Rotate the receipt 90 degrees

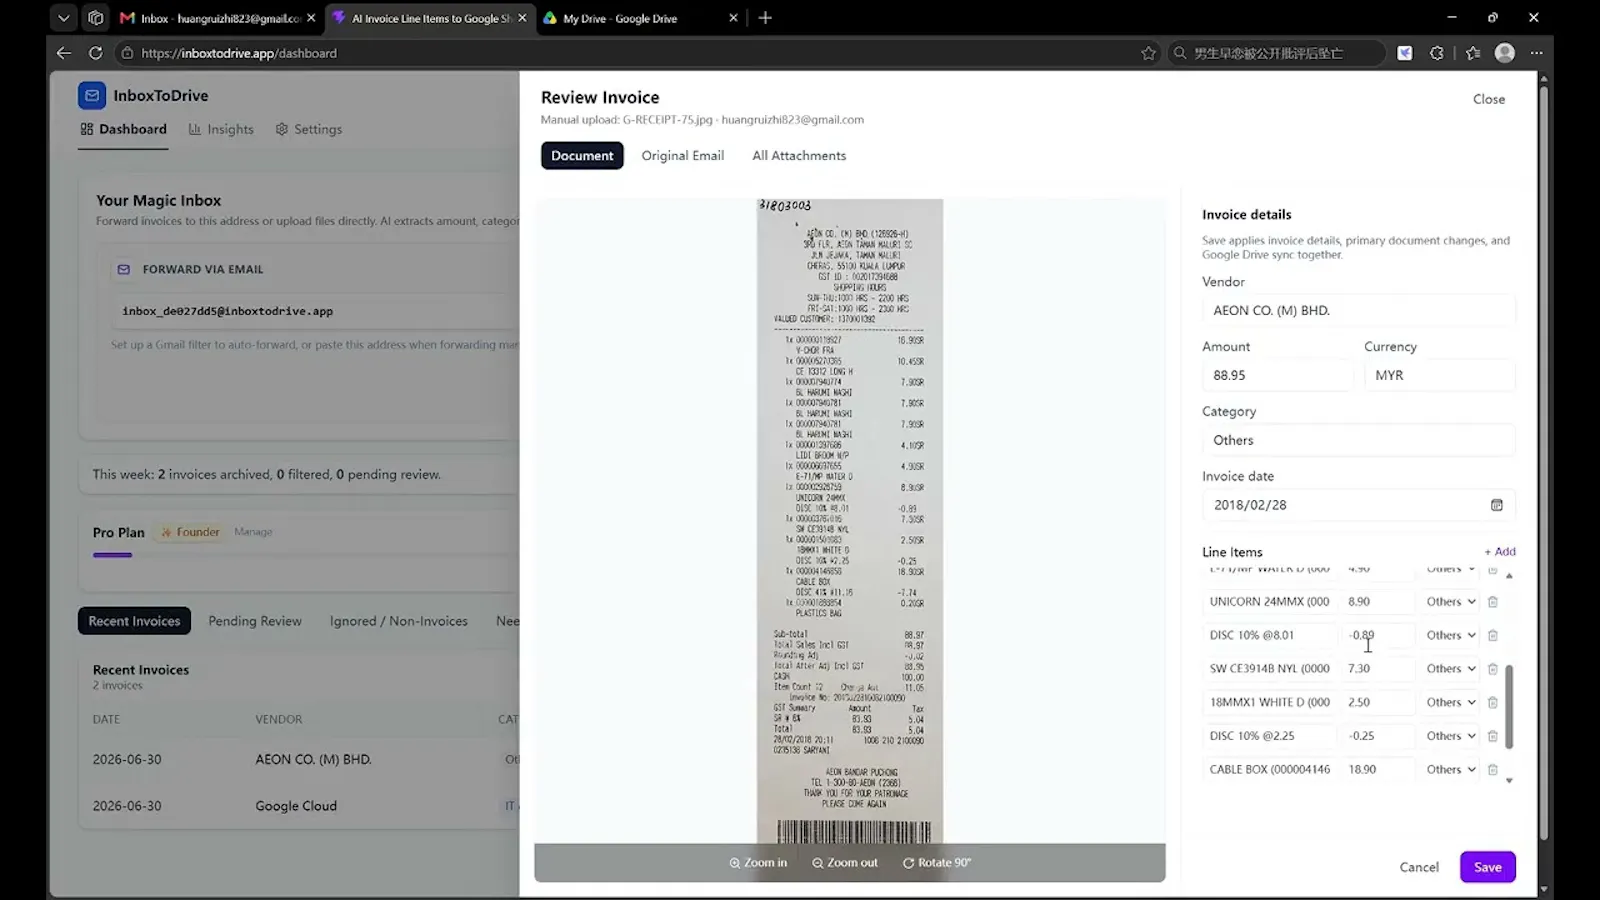point(937,863)
